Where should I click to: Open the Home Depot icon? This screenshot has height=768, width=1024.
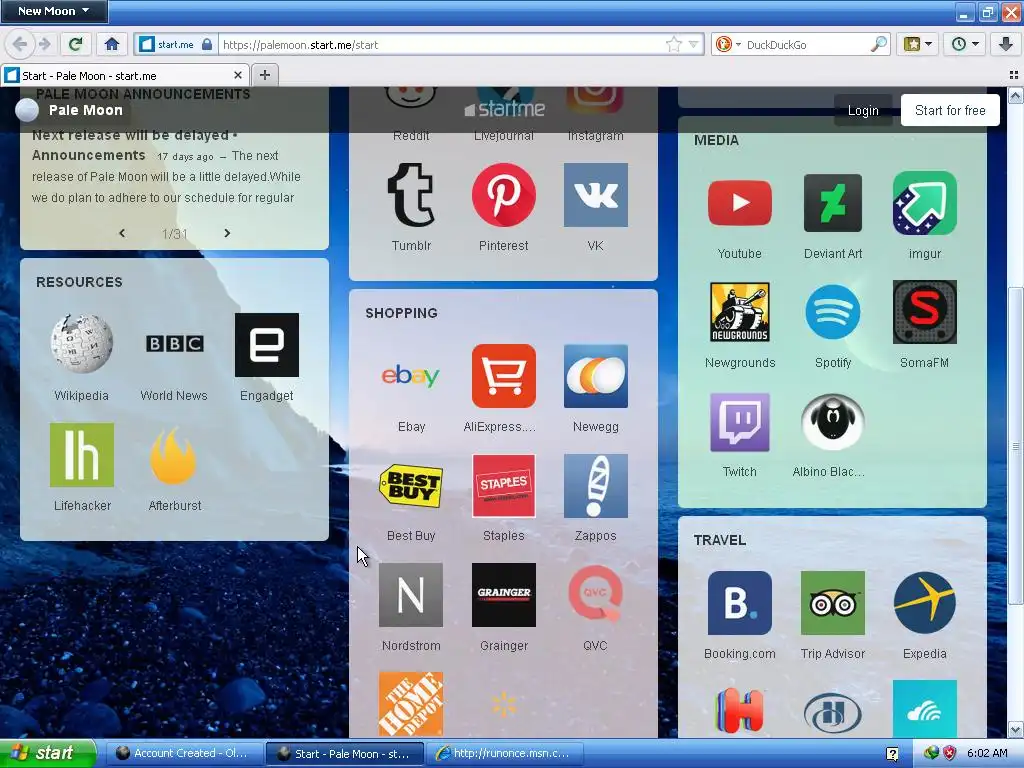[411, 704]
